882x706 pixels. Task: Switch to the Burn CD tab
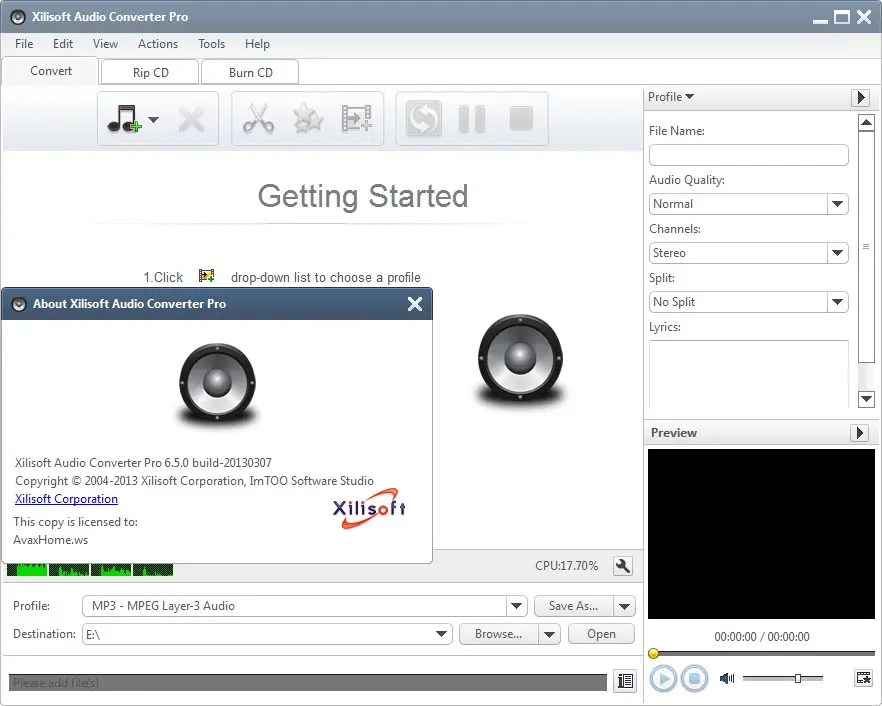[250, 73]
